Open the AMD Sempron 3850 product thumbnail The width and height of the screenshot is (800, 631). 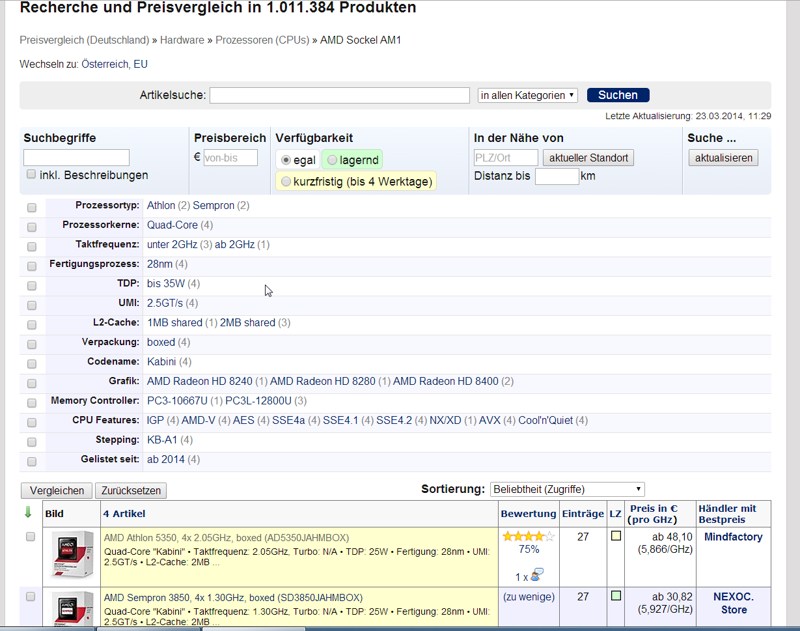pos(73,608)
